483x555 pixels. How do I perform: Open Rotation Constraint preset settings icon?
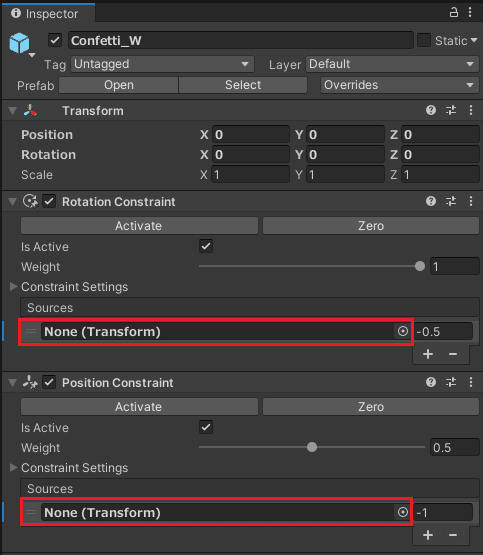pos(451,201)
